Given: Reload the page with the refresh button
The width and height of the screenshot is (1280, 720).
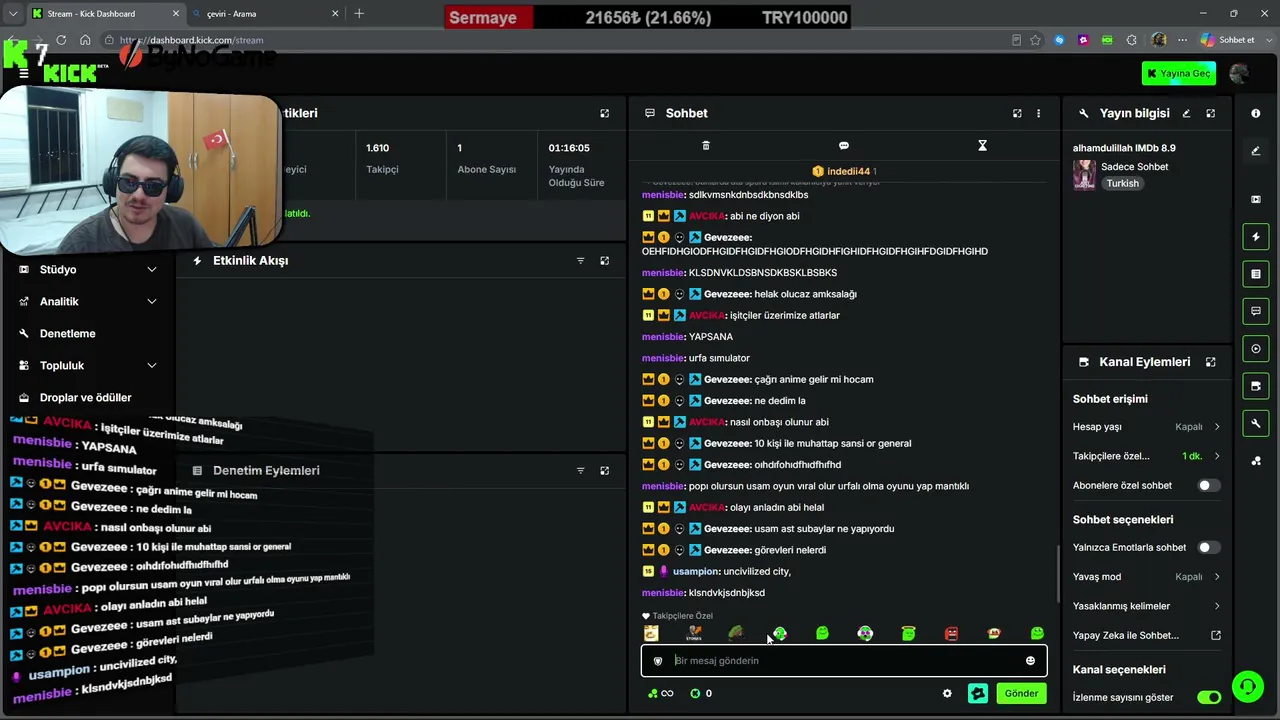Looking at the screenshot, I should 61,40.
